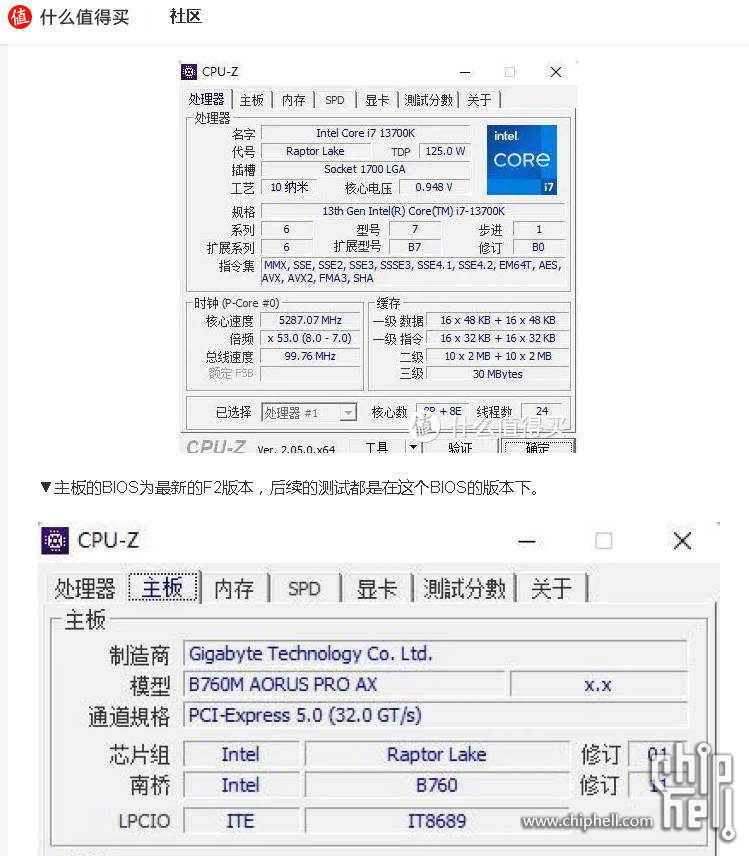Click the 什么值得买 site name text
749x856 pixels.
(x=85, y=17)
